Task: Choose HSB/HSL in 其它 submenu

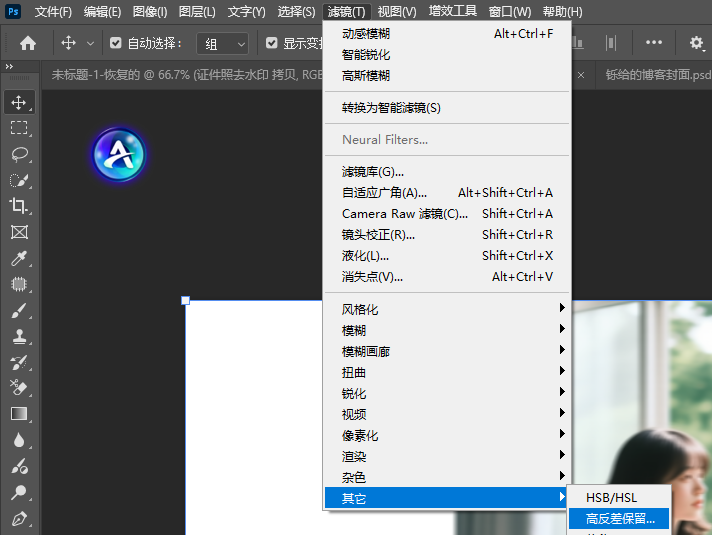Action: 619,498
